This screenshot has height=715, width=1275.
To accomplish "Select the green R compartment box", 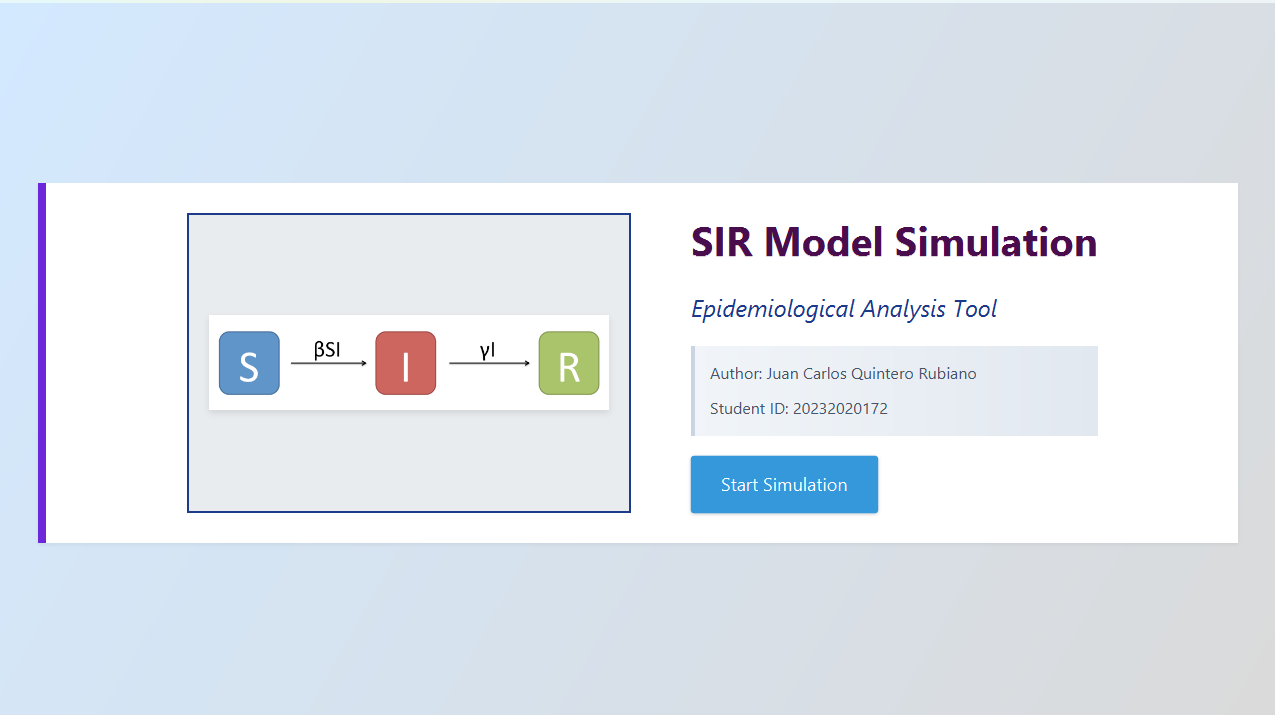I will (x=569, y=363).
